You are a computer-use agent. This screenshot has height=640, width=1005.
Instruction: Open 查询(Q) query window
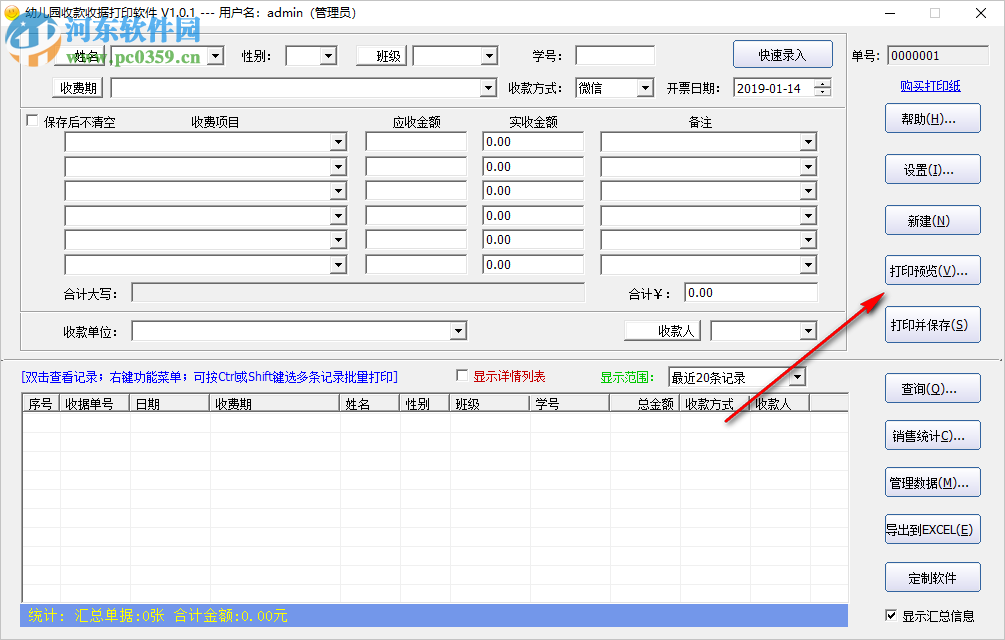[x=933, y=388]
